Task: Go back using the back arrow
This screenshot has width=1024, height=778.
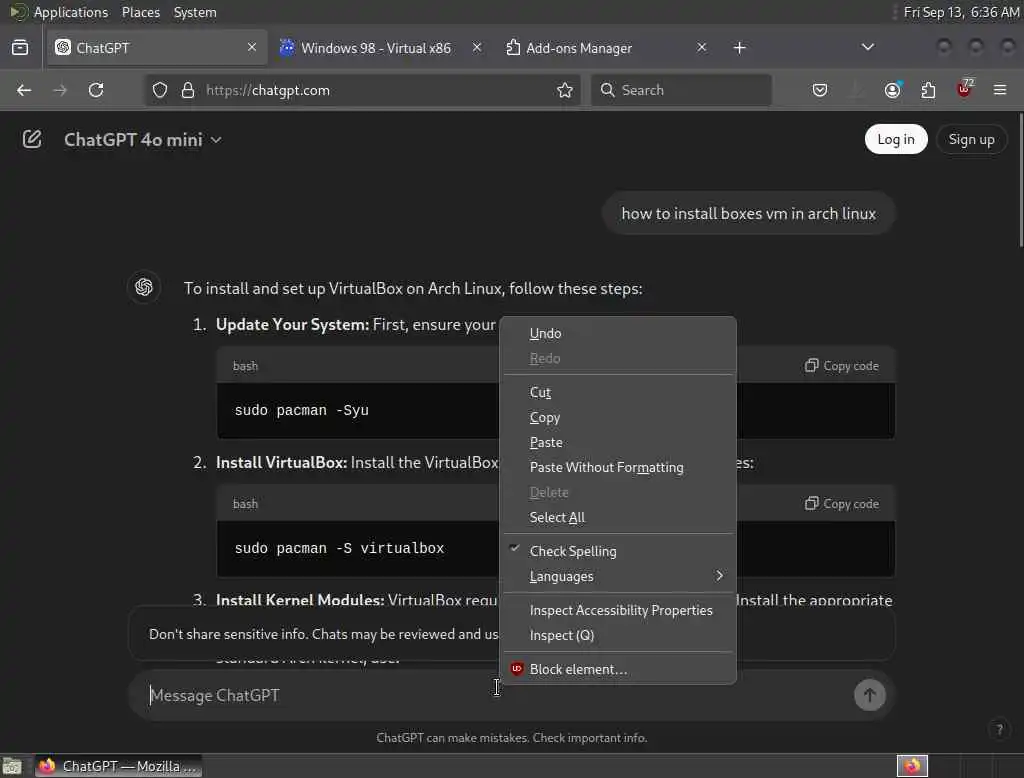Action: 24,90
